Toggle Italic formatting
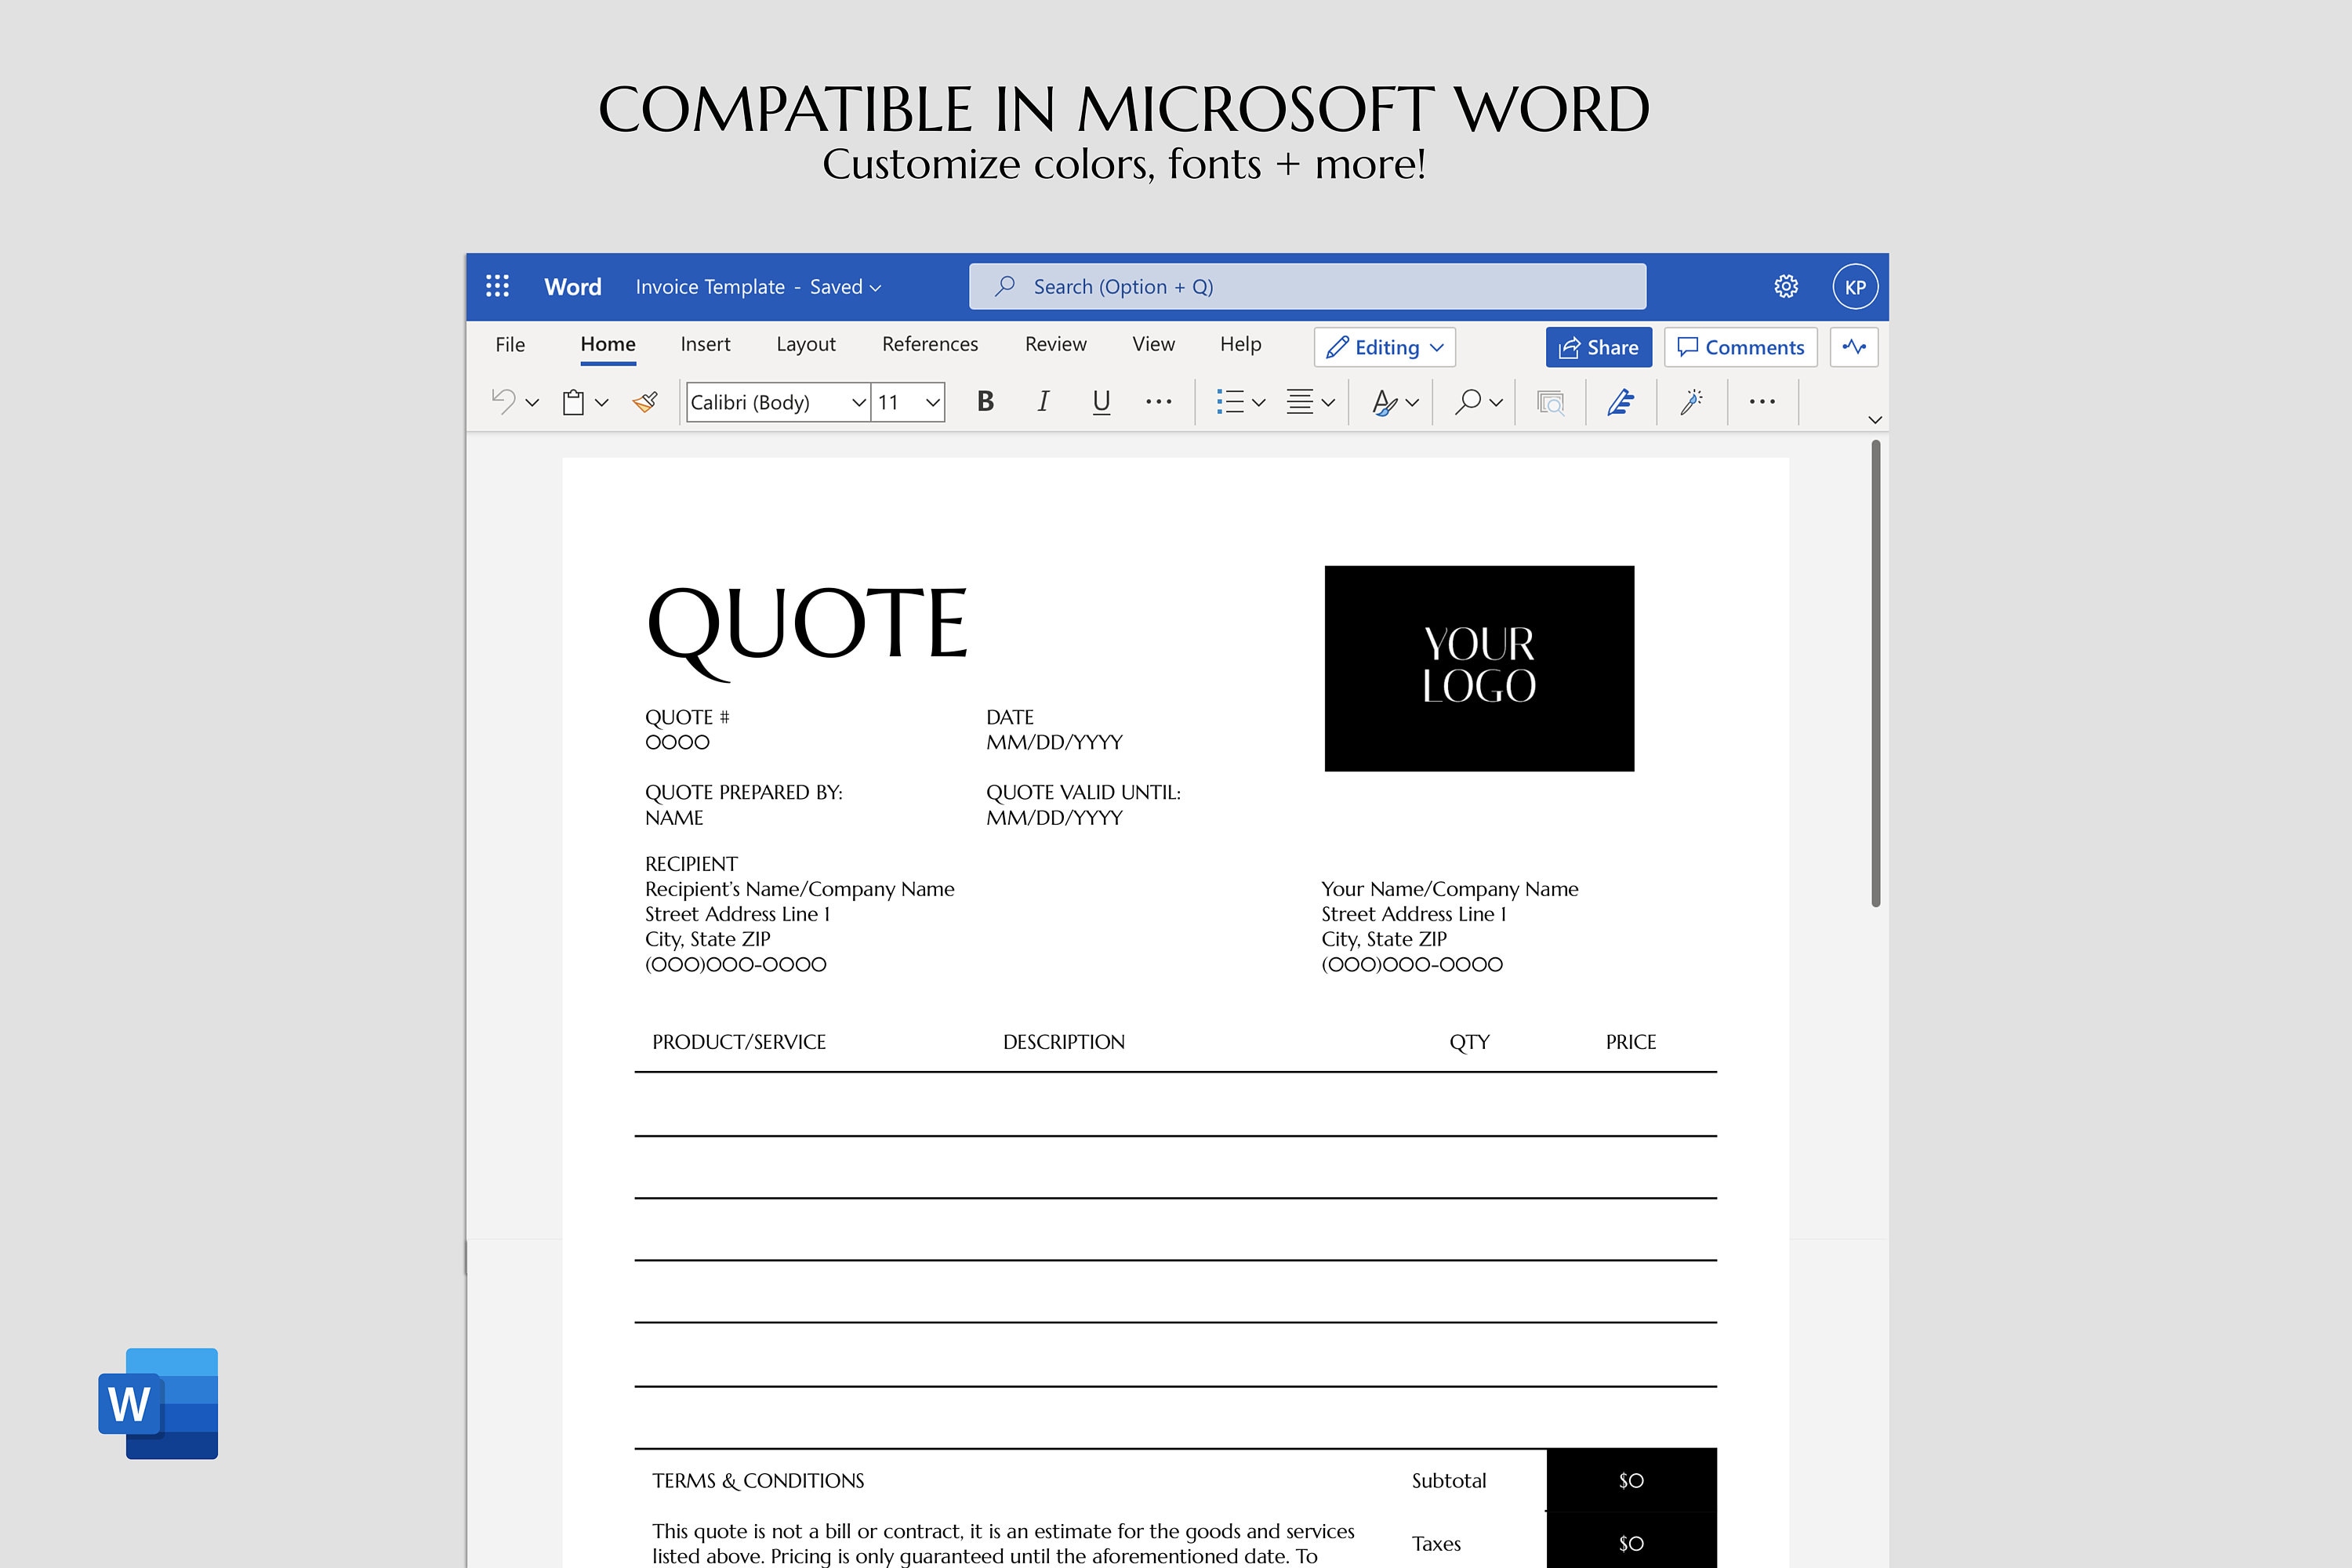The height and width of the screenshot is (1568, 2352). point(1043,402)
